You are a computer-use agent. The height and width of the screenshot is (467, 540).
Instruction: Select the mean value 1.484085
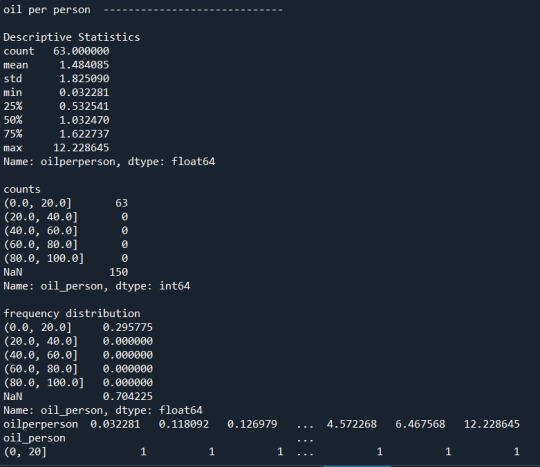tap(84, 65)
